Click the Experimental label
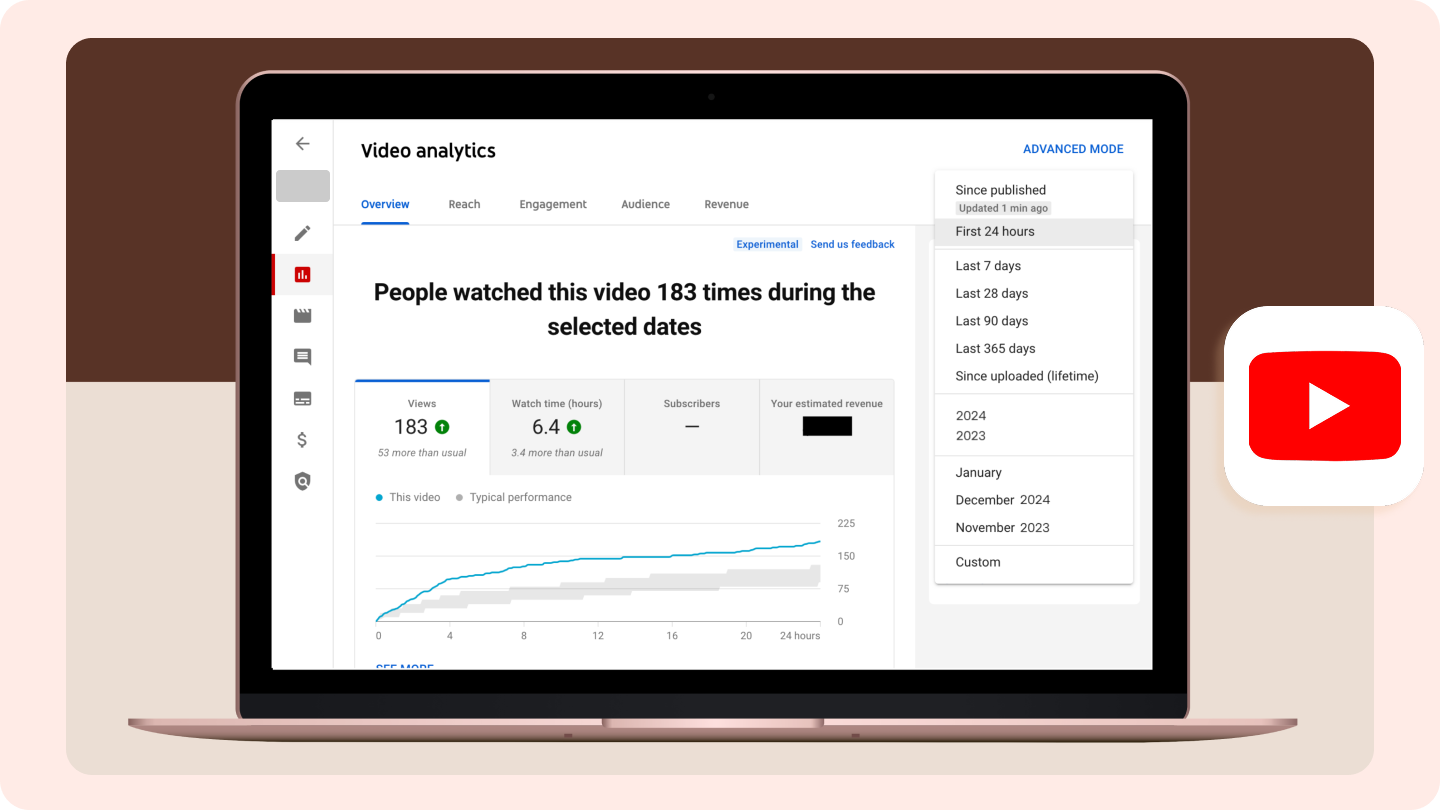The image size is (1440, 810). coord(767,244)
